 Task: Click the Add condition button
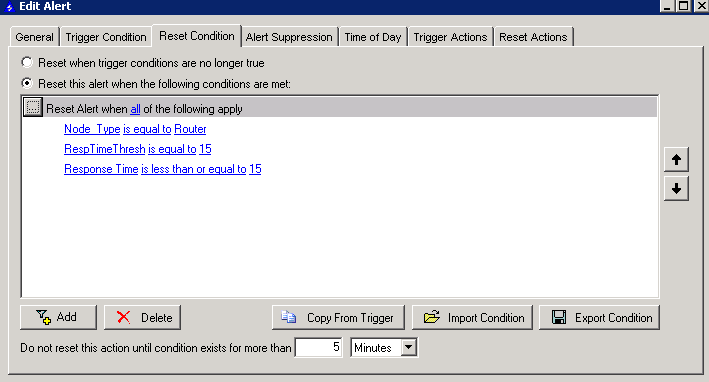[58, 317]
